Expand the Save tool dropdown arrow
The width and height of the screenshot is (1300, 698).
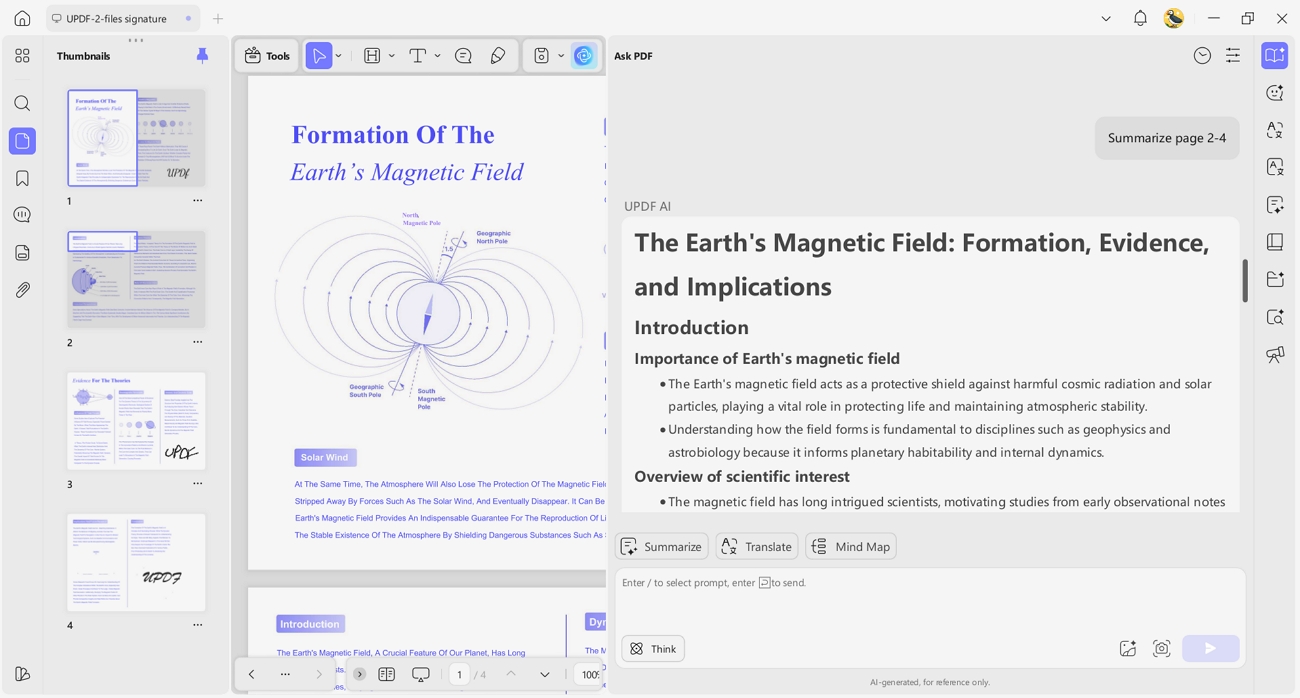tap(561, 56)
